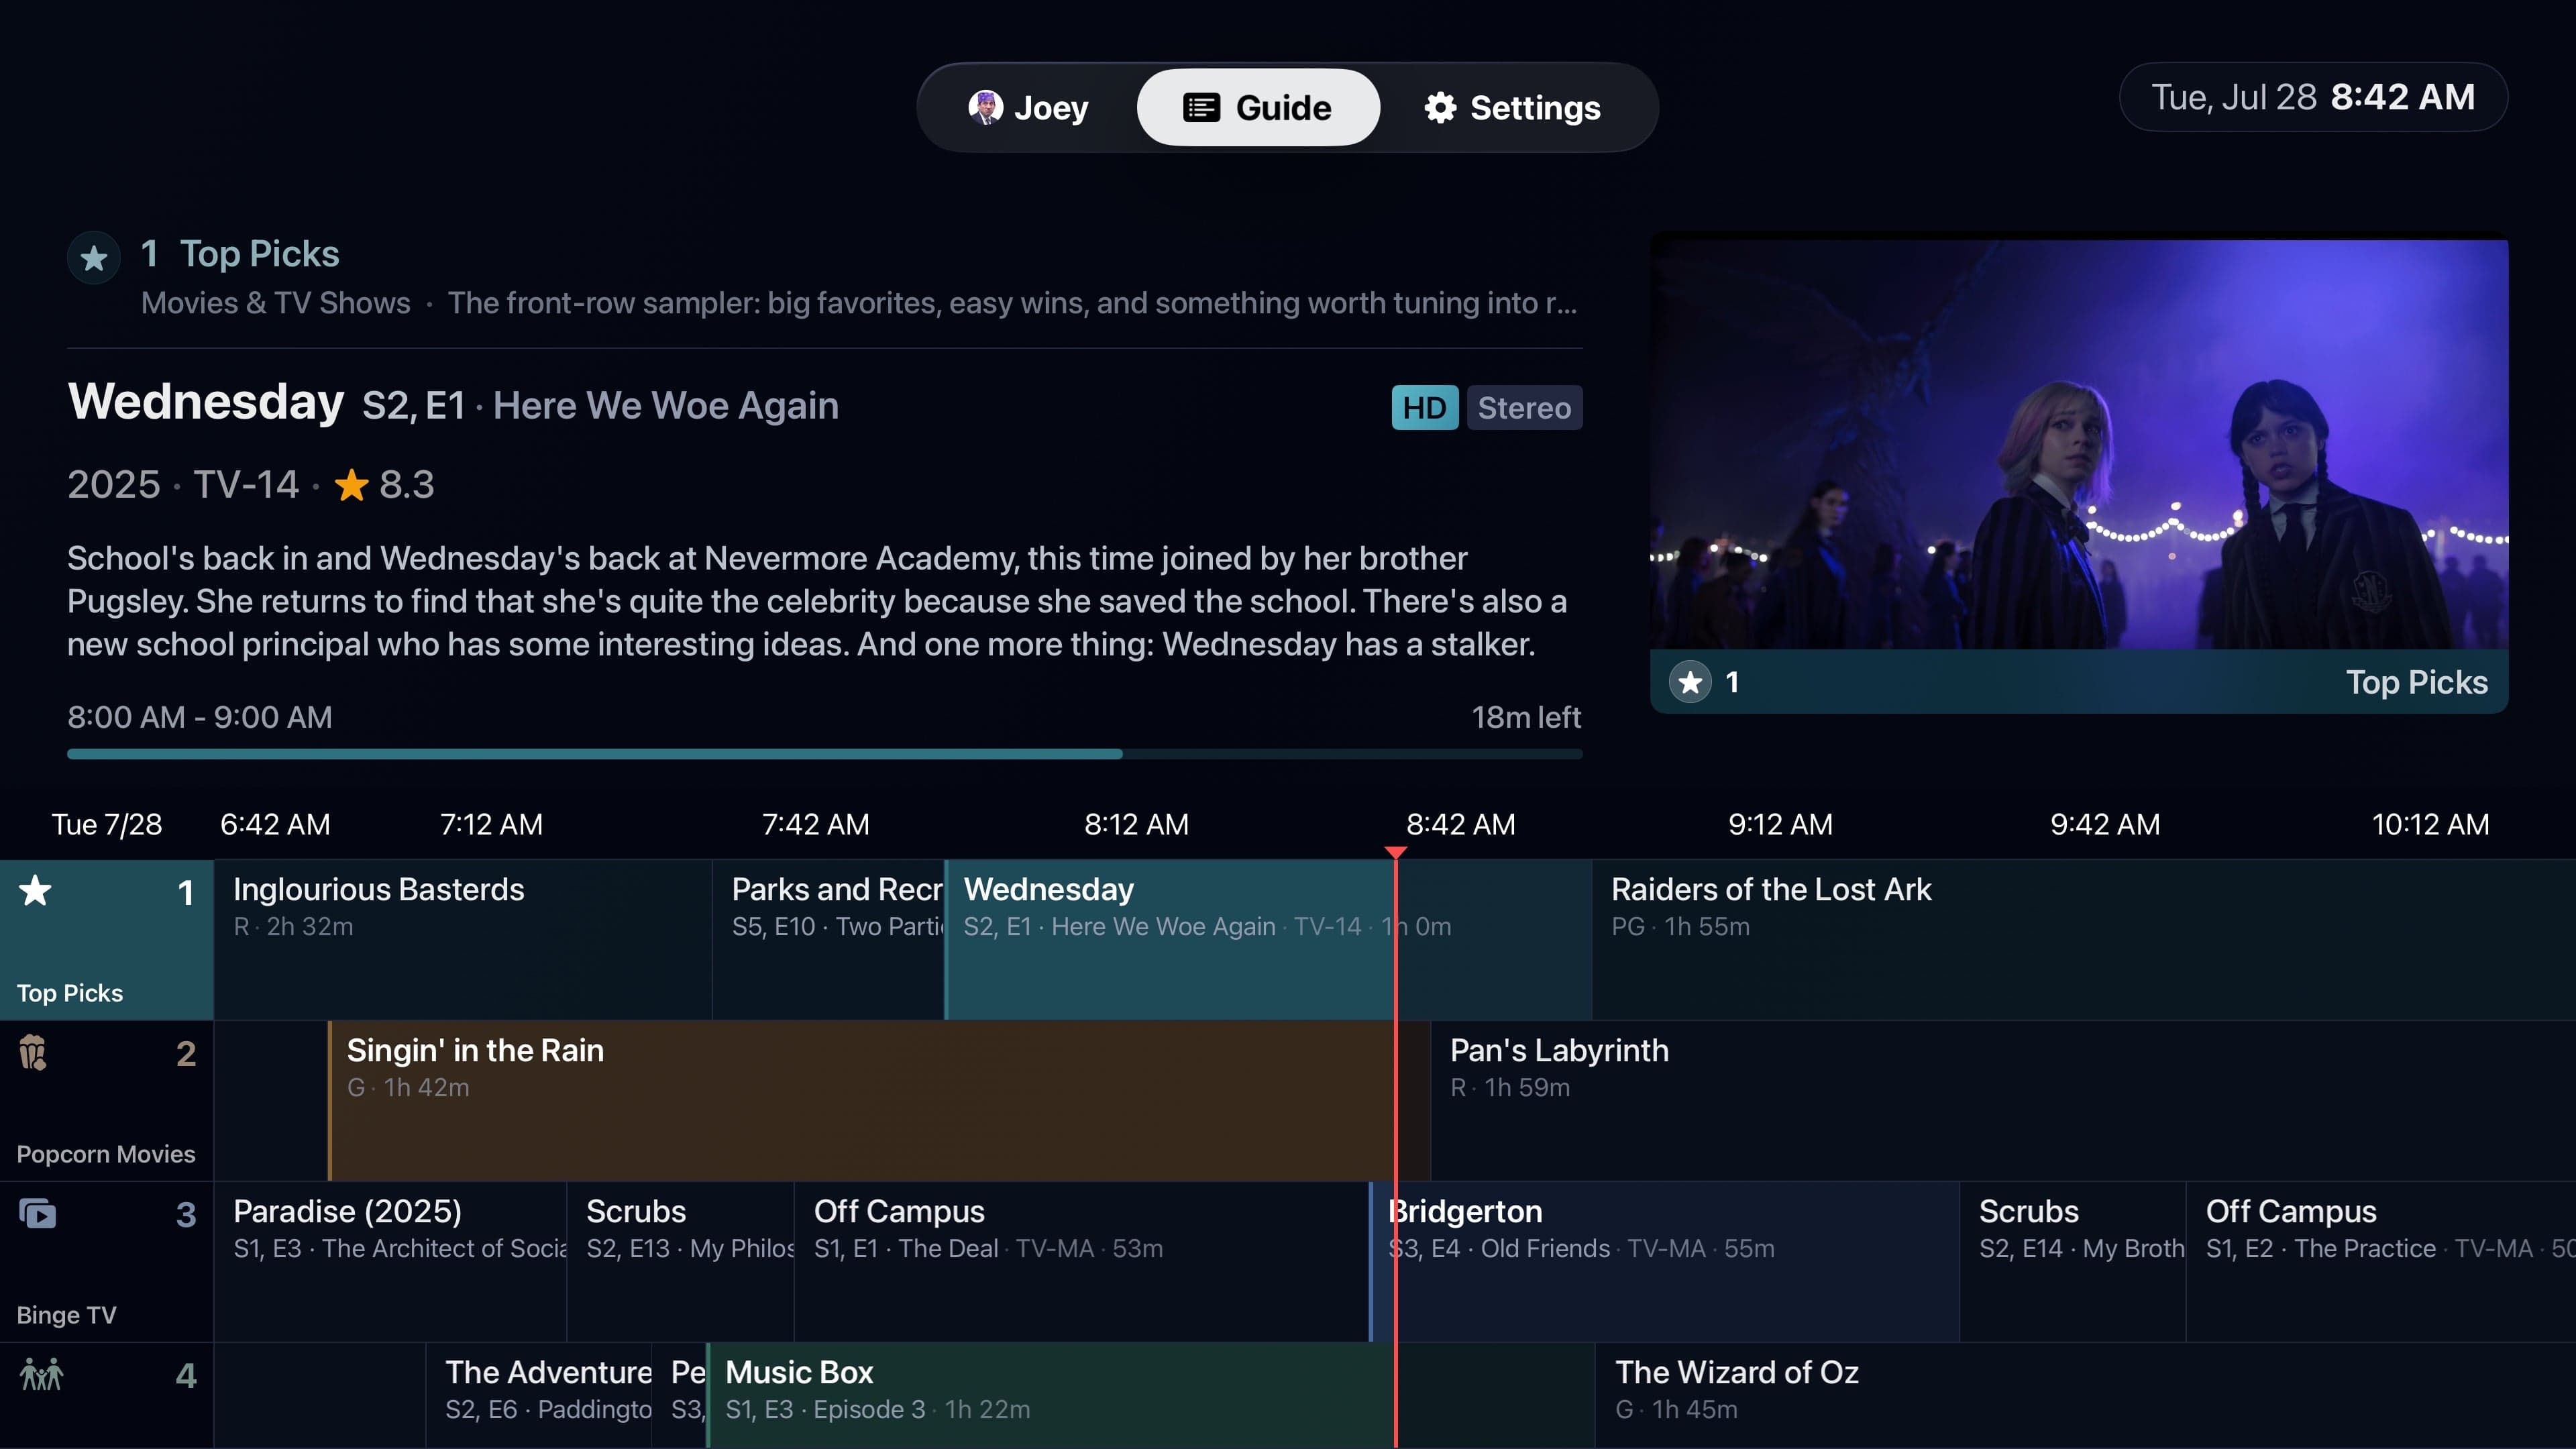Select Inglourious Basterds in the guide

point(463,939)
